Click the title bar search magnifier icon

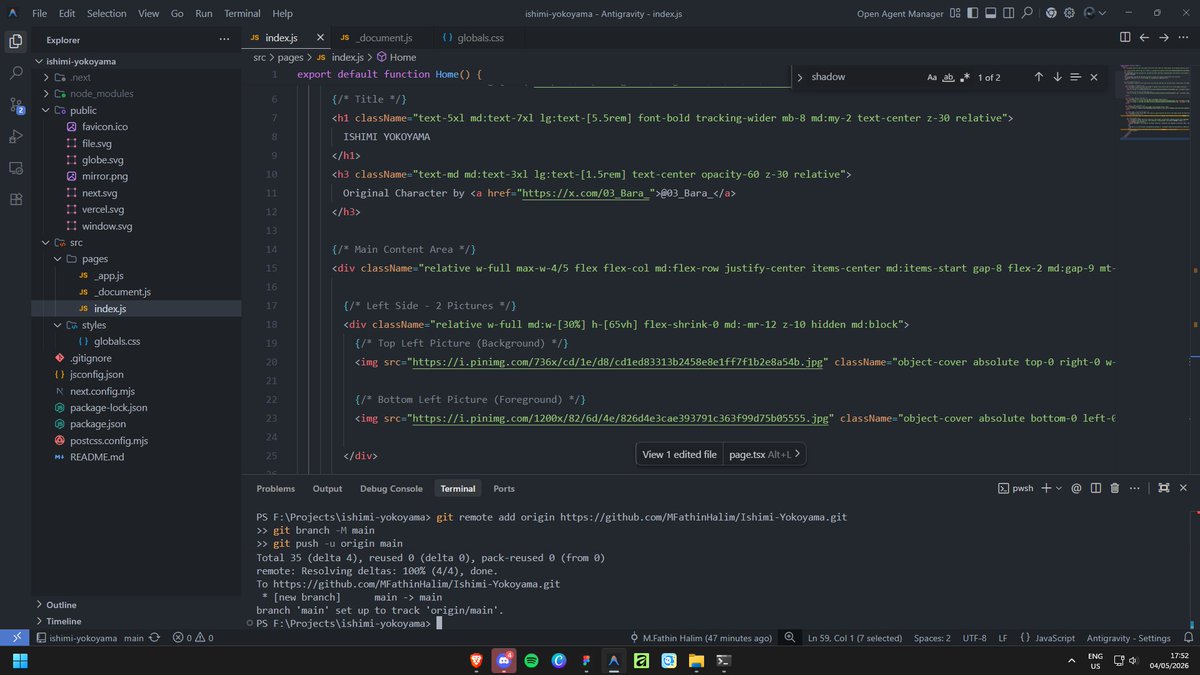(x=1026, y=14)
